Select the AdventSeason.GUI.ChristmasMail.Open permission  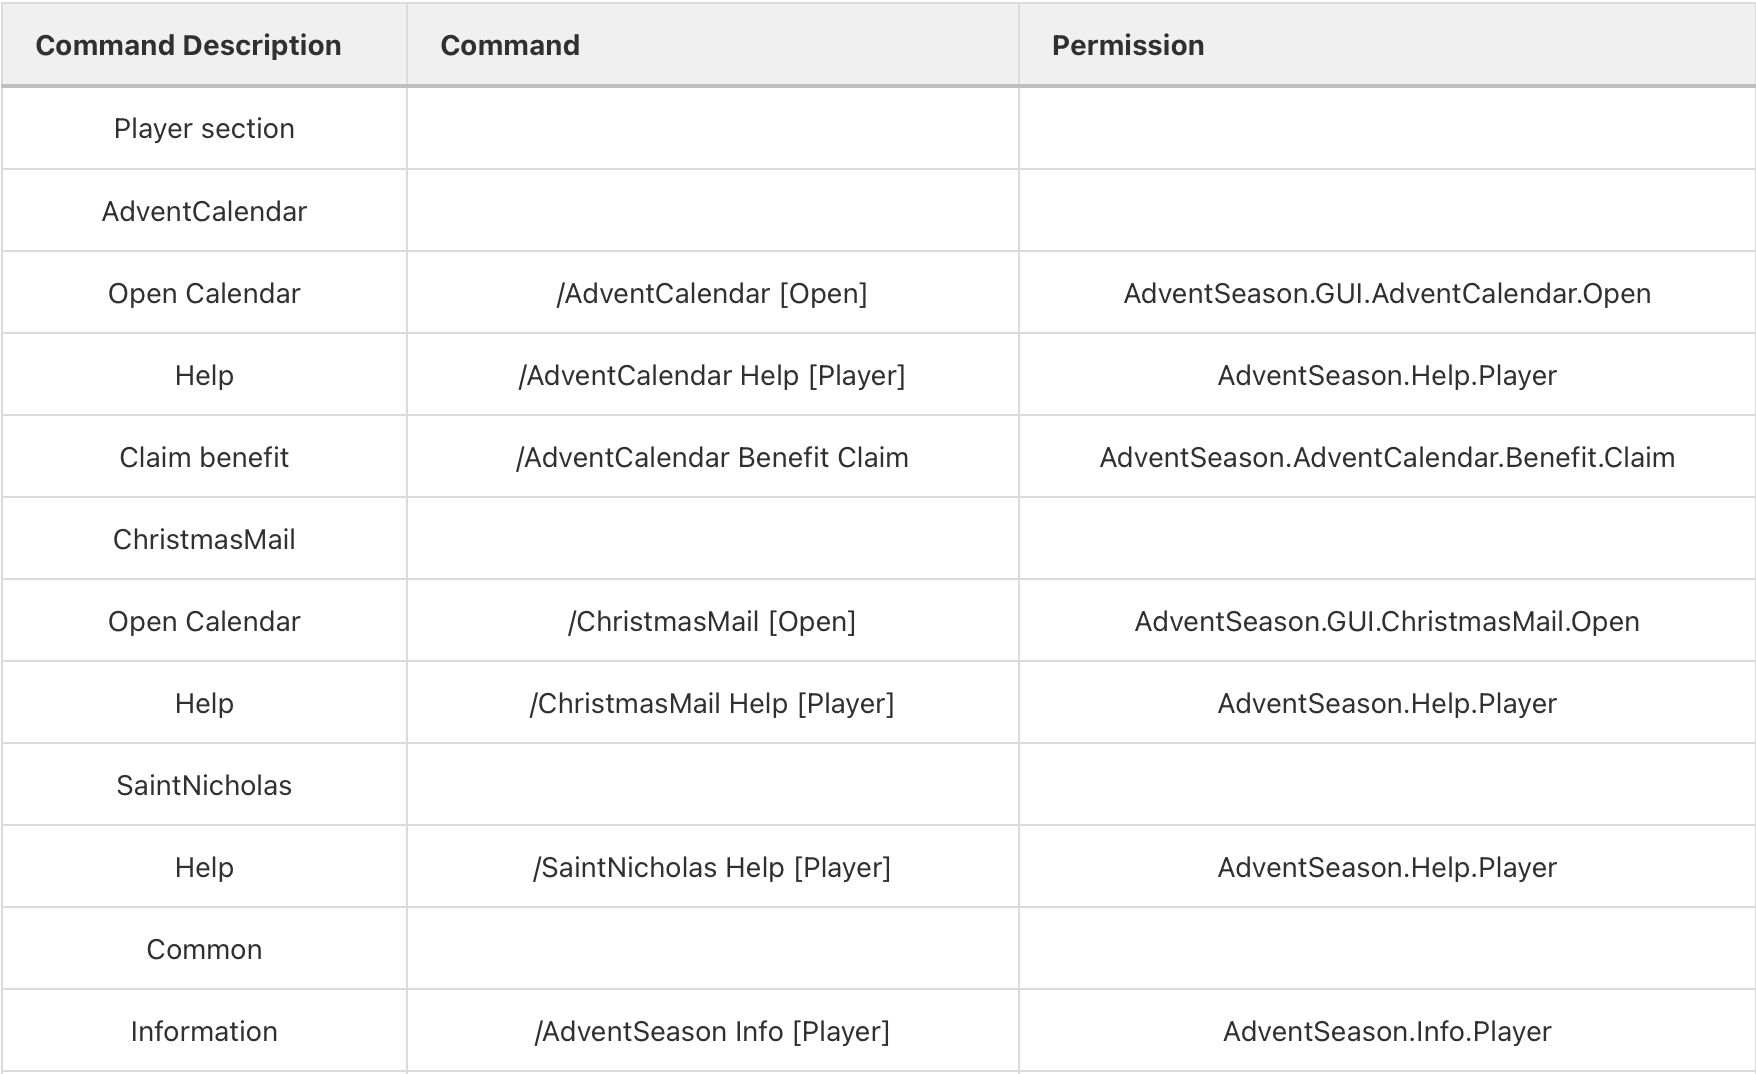[1387, 621]
